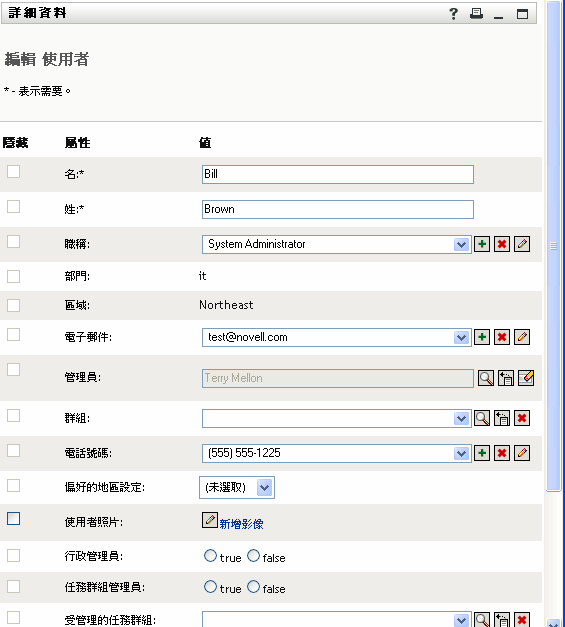Click the scrollbar down arrow
The width and height of the screenshot is (565, 627).
point(553,623)
